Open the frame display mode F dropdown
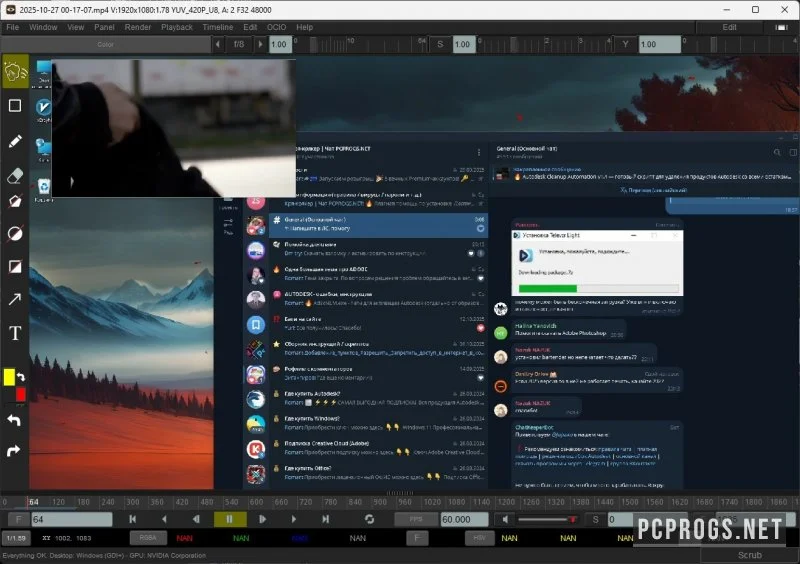Screen dimensions: 800x564 (x=19, y=520)
